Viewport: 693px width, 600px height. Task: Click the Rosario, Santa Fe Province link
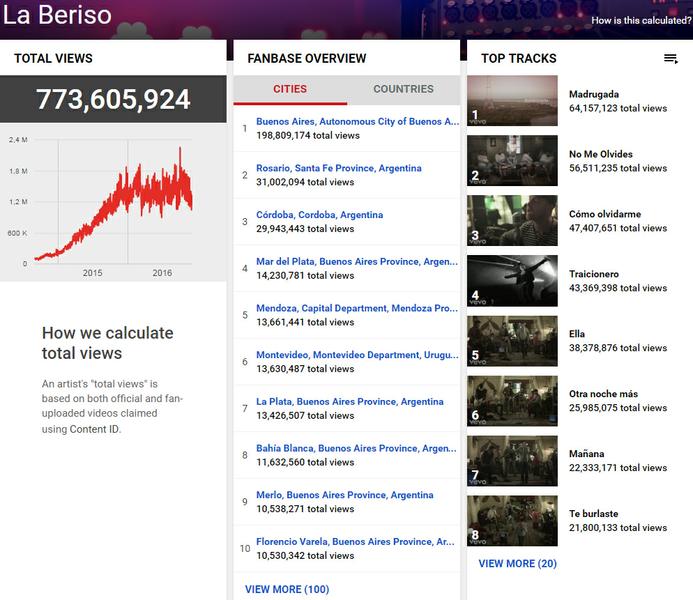[338, 168]
